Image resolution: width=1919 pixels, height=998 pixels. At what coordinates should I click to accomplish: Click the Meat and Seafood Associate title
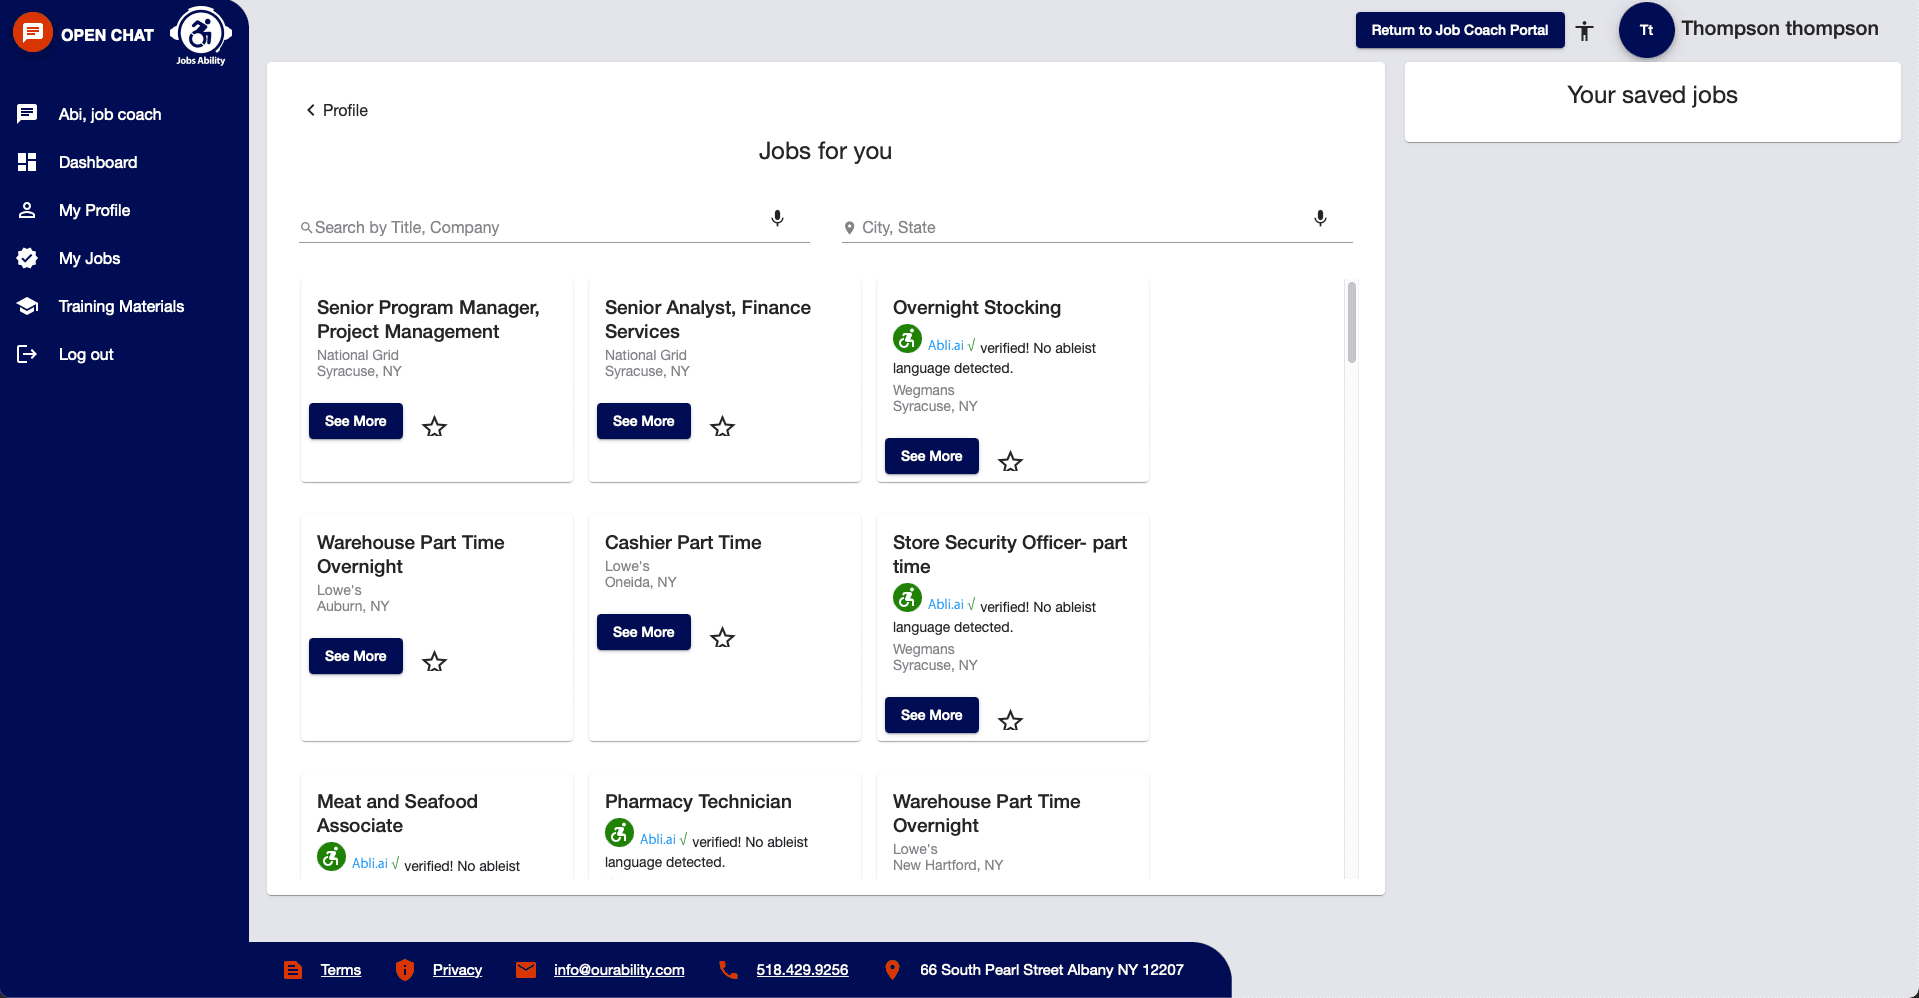(397, 813)
